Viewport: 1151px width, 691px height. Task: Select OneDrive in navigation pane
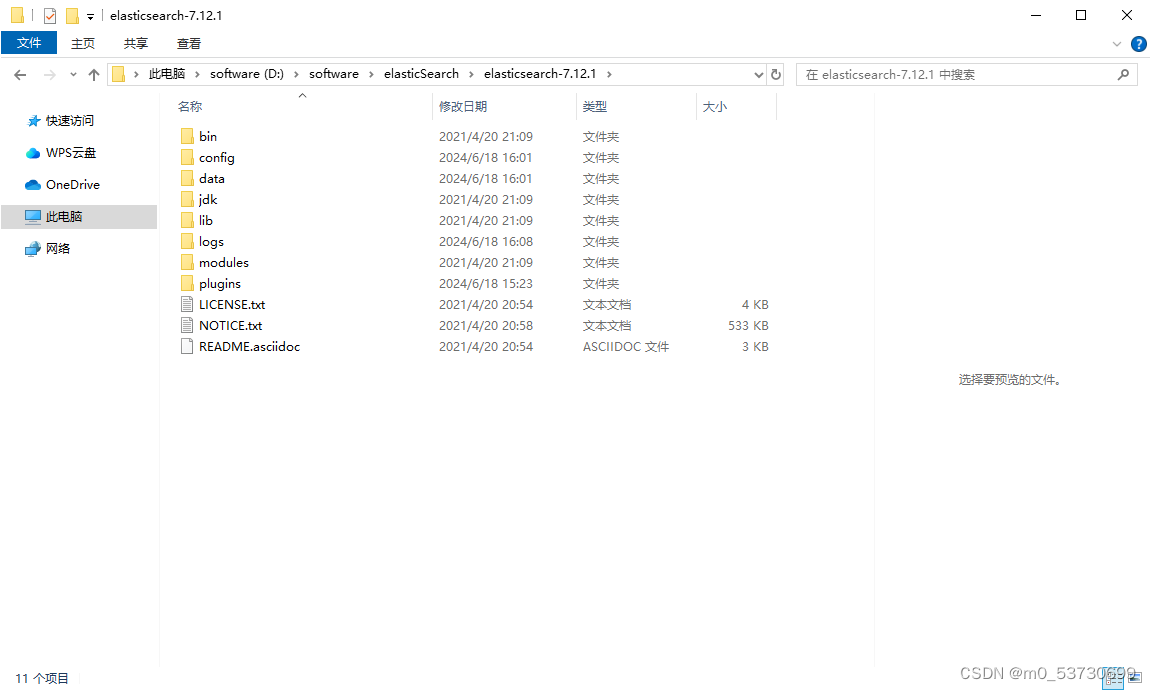tap(73, 184)
